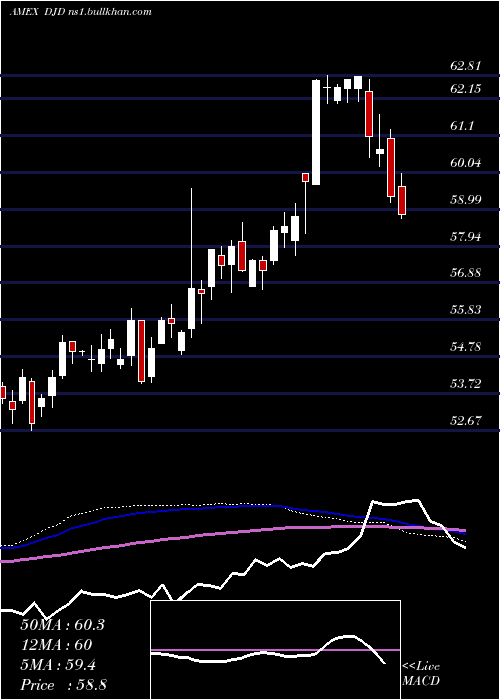The height and width of the screenshot is (700, 500).
Task: Click the 50MA : 60.3 readout
Action: pyautogui.click(x=62, y=625)
